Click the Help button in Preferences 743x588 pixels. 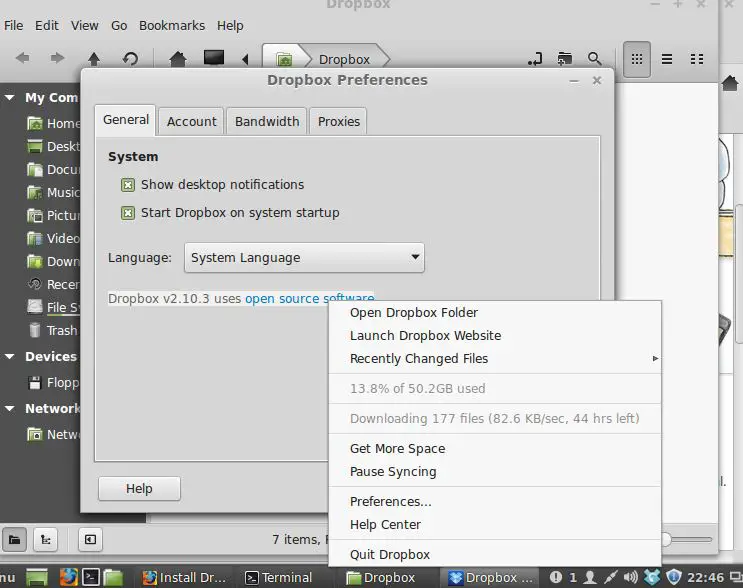(139, 489)
